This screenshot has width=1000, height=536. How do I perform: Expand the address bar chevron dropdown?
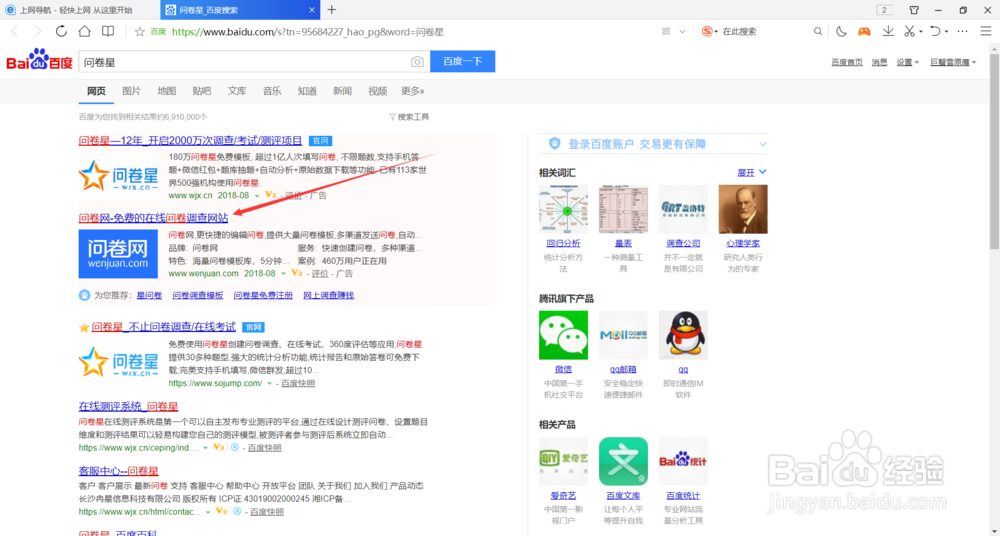pos(682,31)
